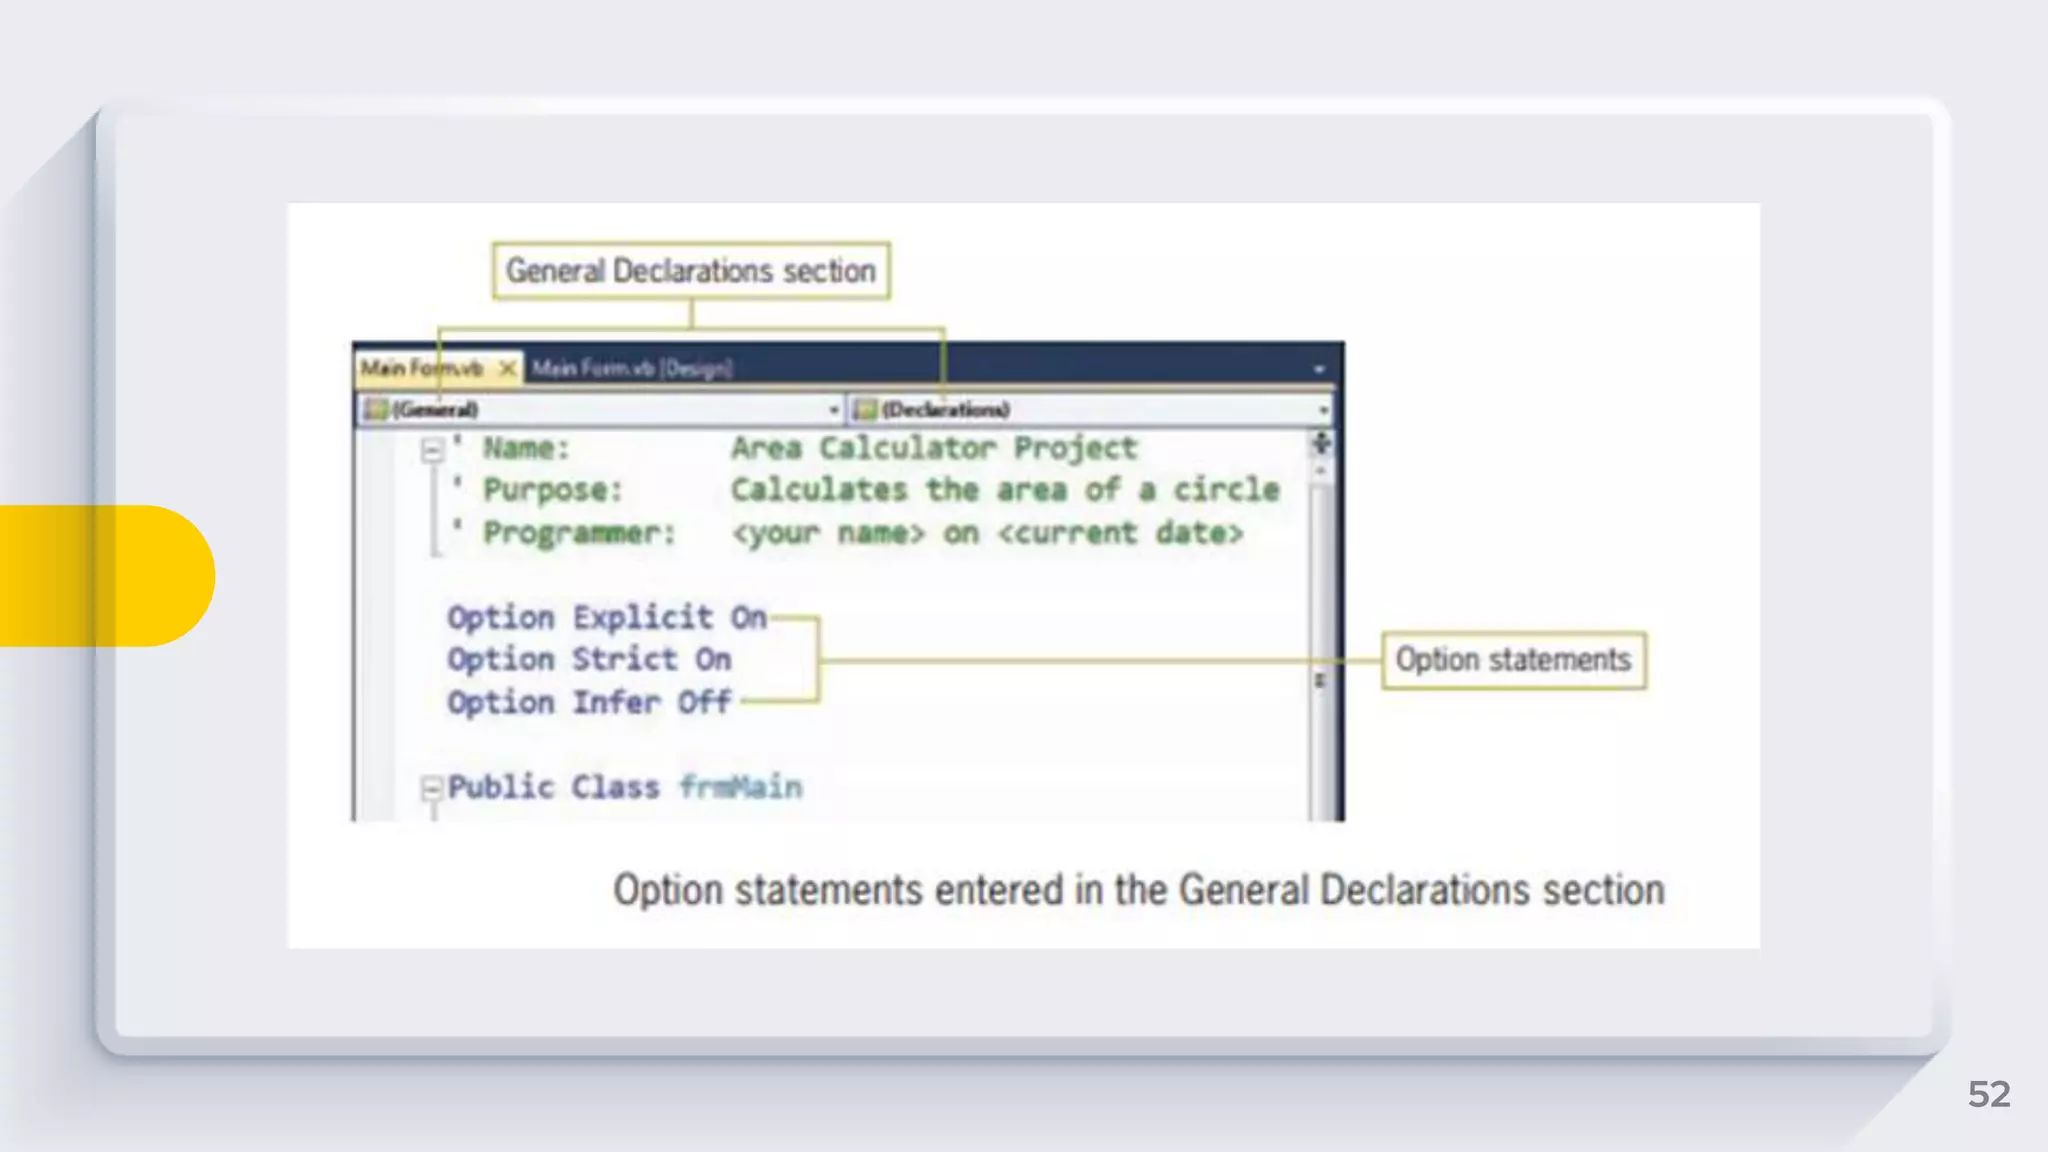Click on Option Strict On line
Screen dimensions: 2048x1152
tap(589, 660)
